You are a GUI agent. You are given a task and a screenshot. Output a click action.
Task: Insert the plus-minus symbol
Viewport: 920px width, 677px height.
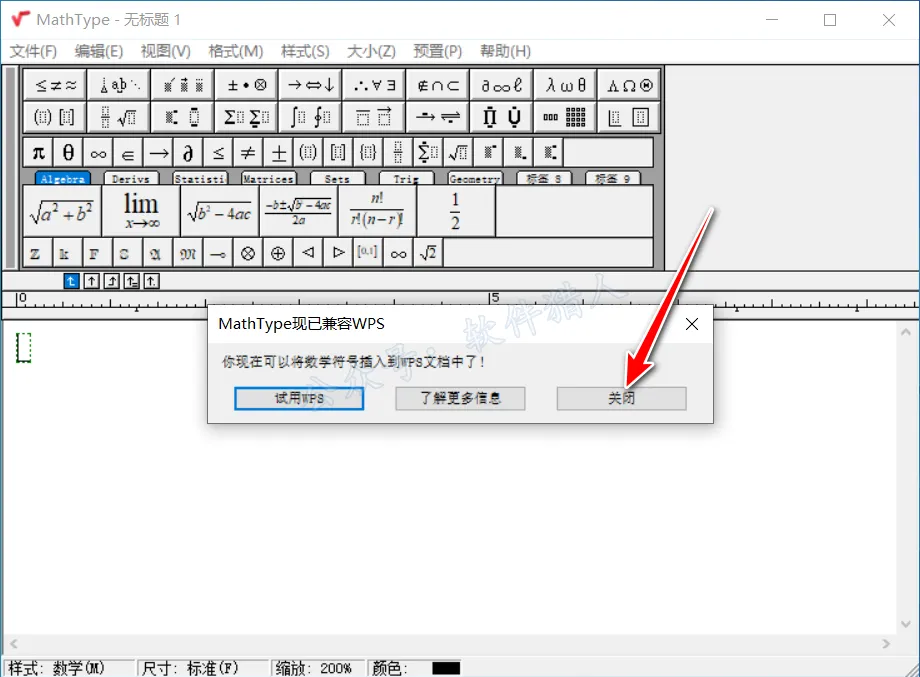(x=278, y=153)
